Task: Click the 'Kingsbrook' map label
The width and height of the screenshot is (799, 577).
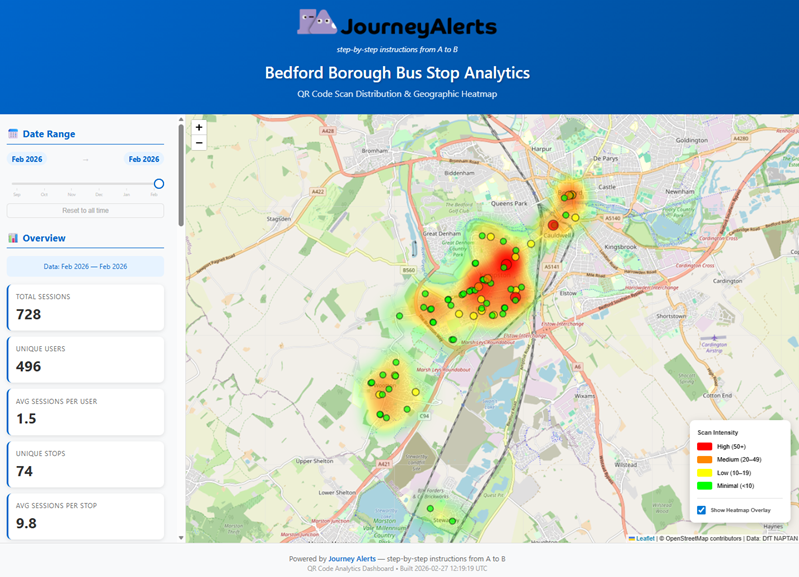Action: [x=620, y=247]
